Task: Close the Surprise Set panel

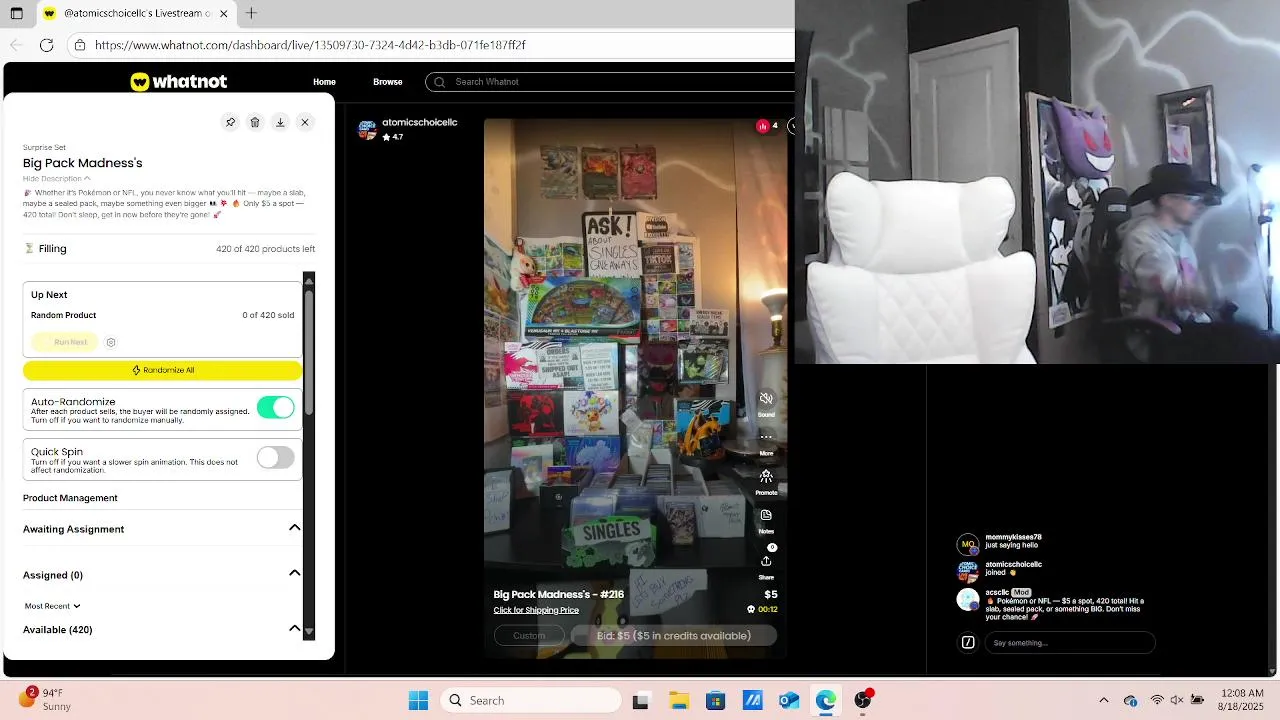Action: click(305, 122)
